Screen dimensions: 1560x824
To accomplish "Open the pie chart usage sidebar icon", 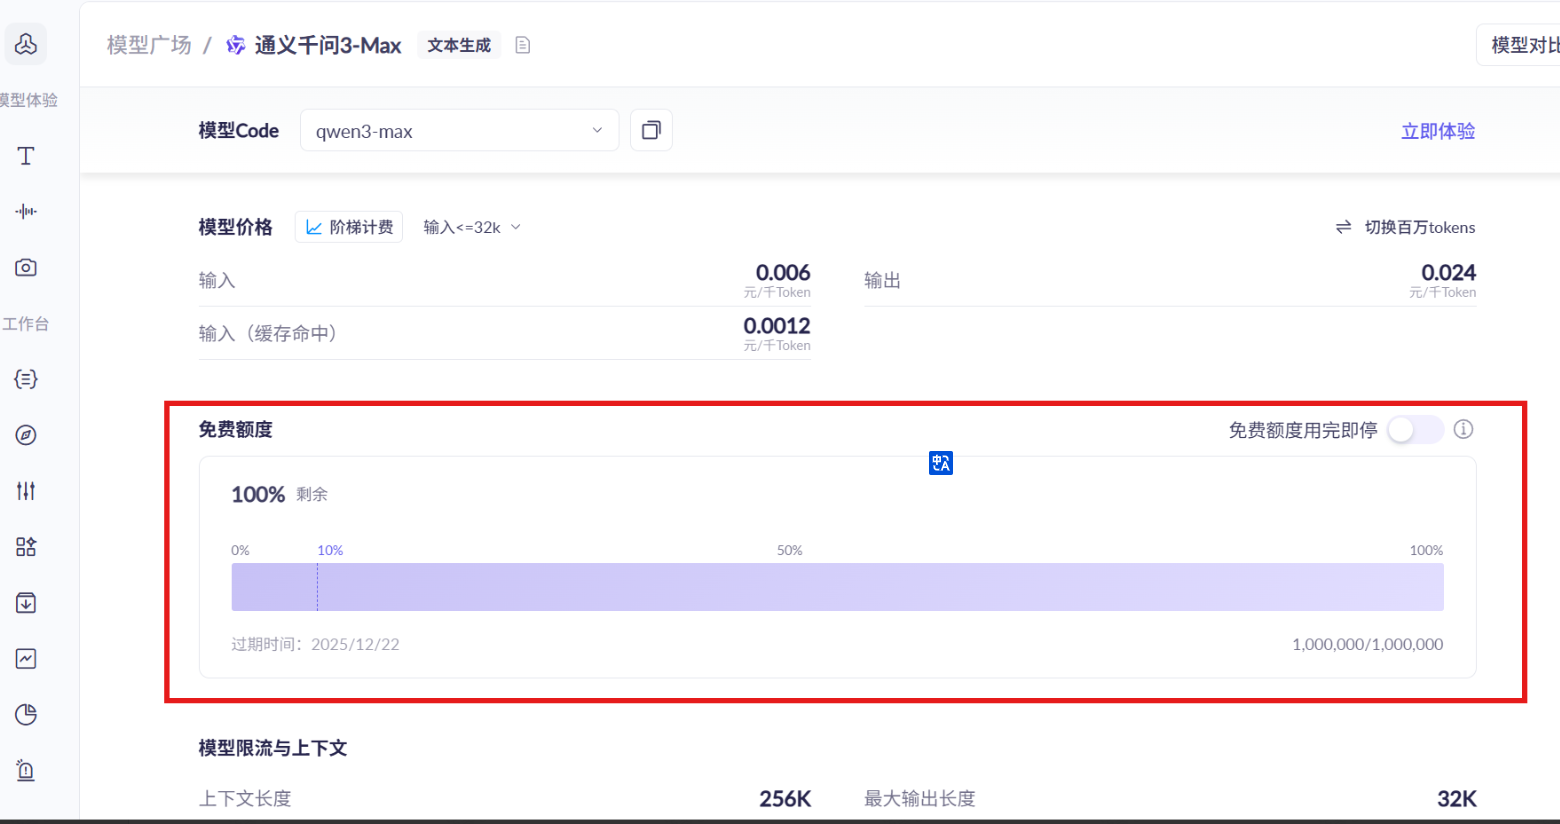I will [x=26, y=715].
